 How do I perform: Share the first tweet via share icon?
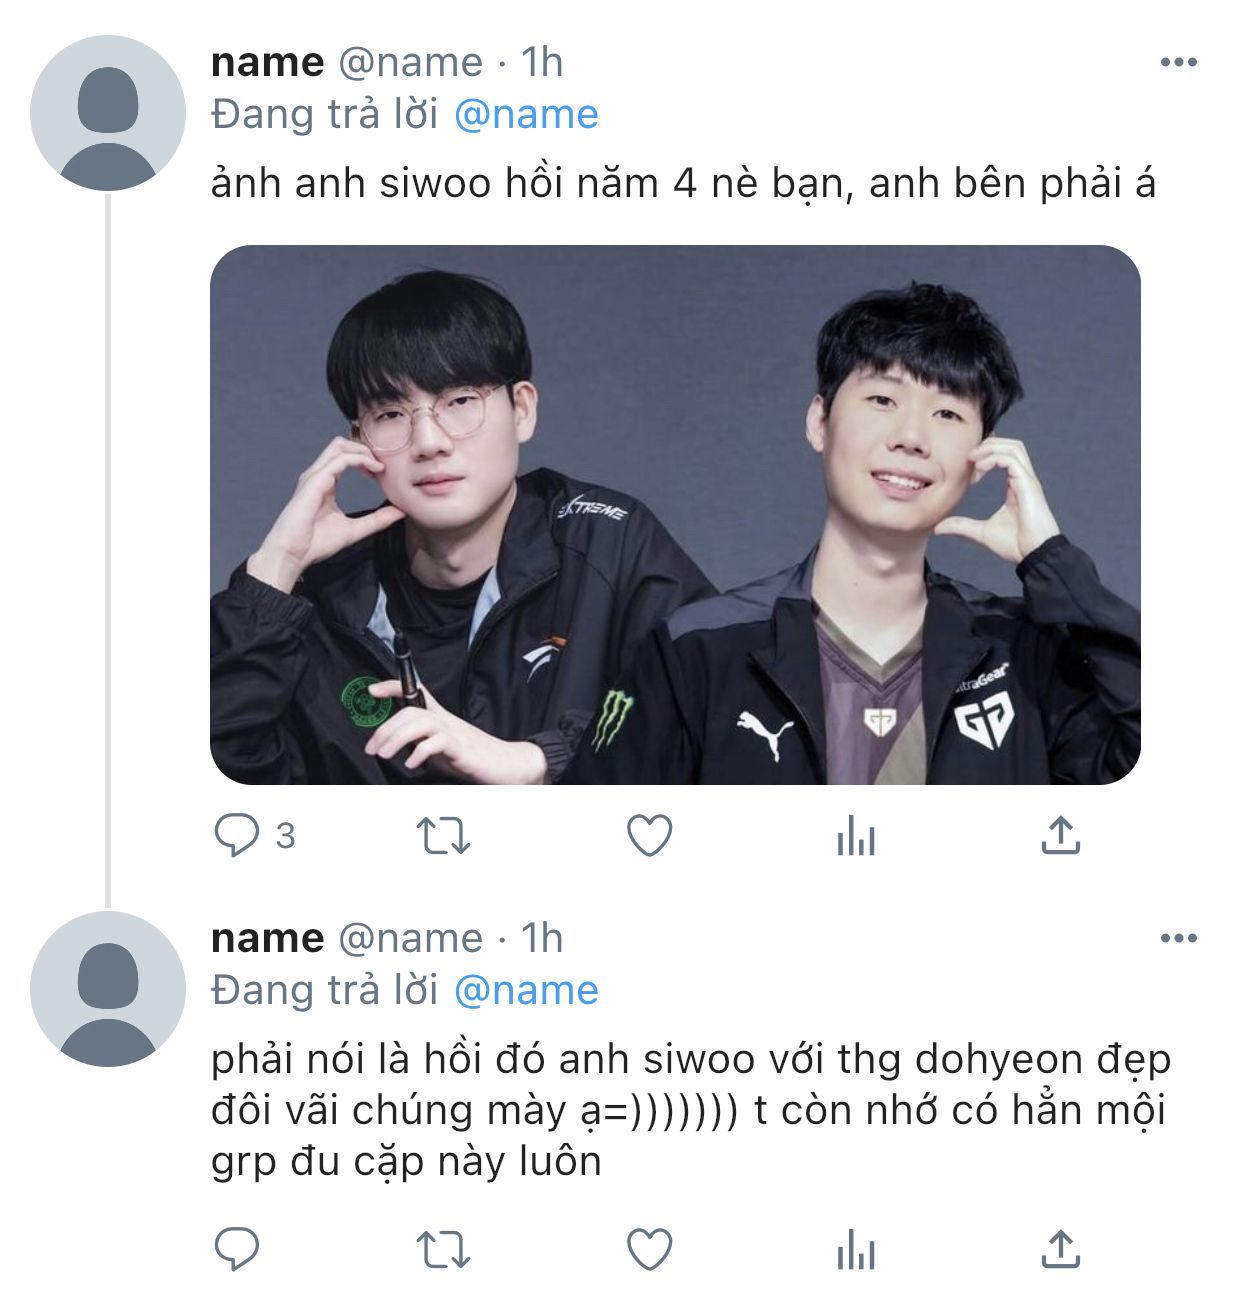click(x=1061, y=836)
